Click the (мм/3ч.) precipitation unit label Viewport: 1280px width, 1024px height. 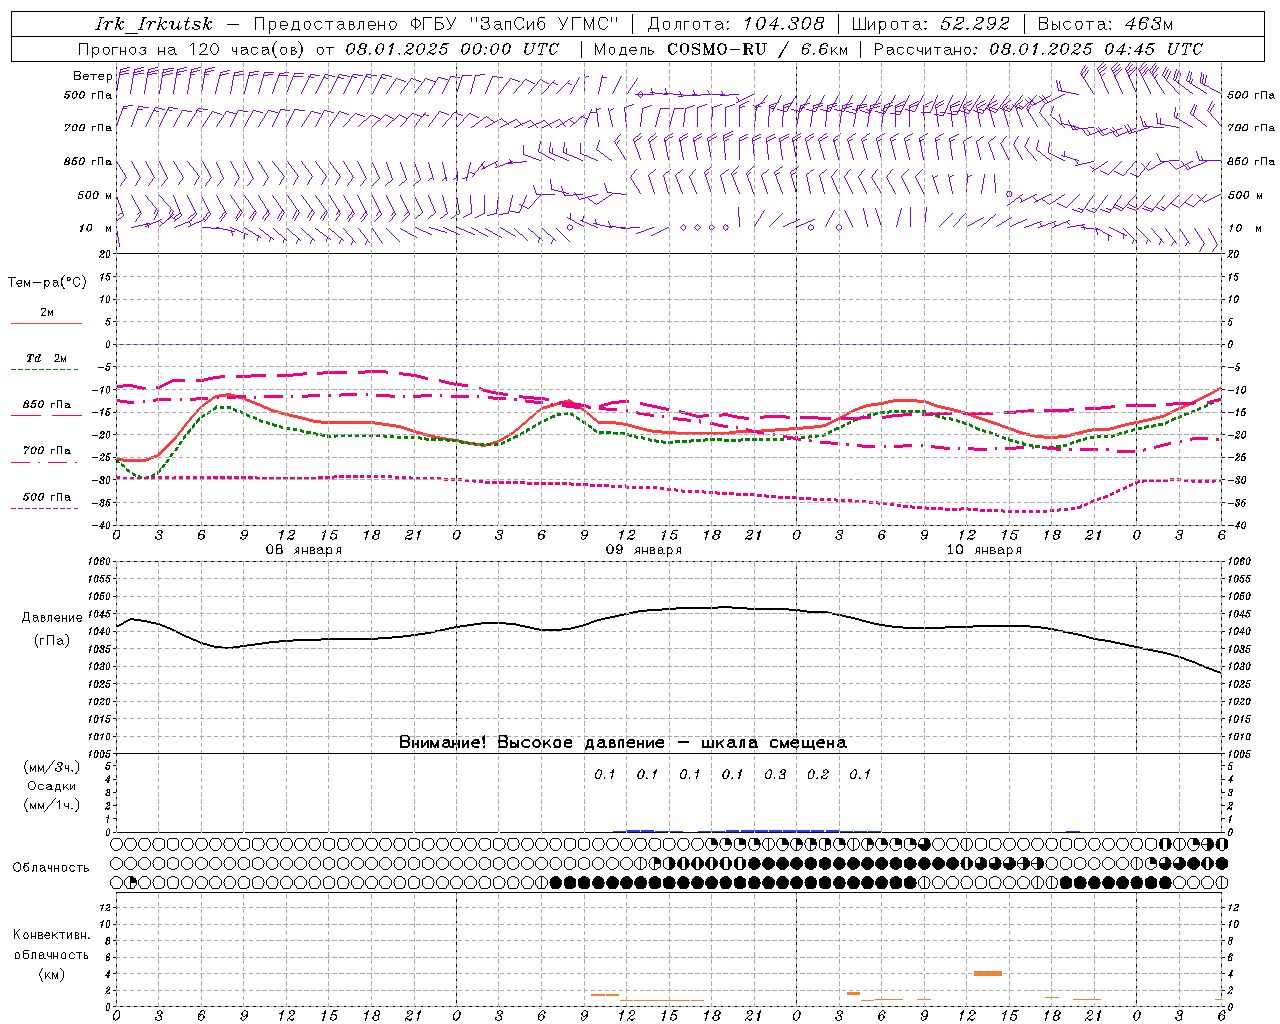click(52, 767)
